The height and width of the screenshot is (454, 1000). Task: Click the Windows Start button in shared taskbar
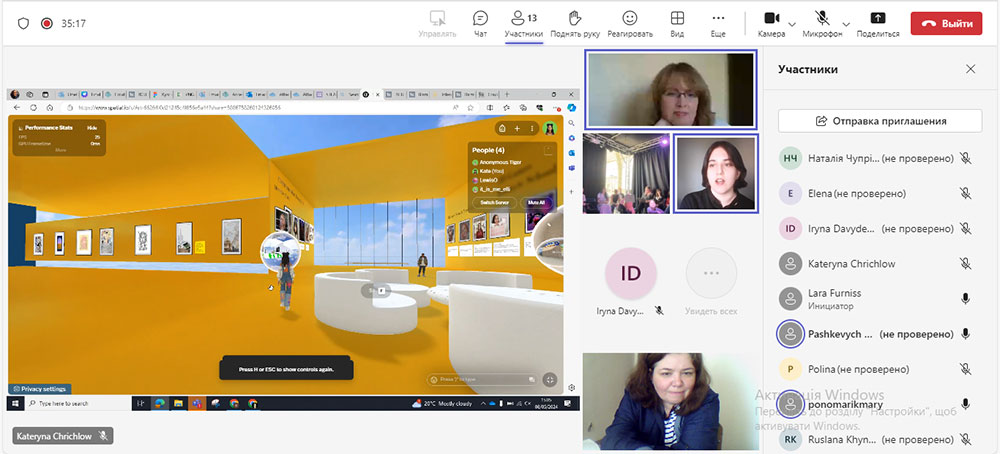15,403
